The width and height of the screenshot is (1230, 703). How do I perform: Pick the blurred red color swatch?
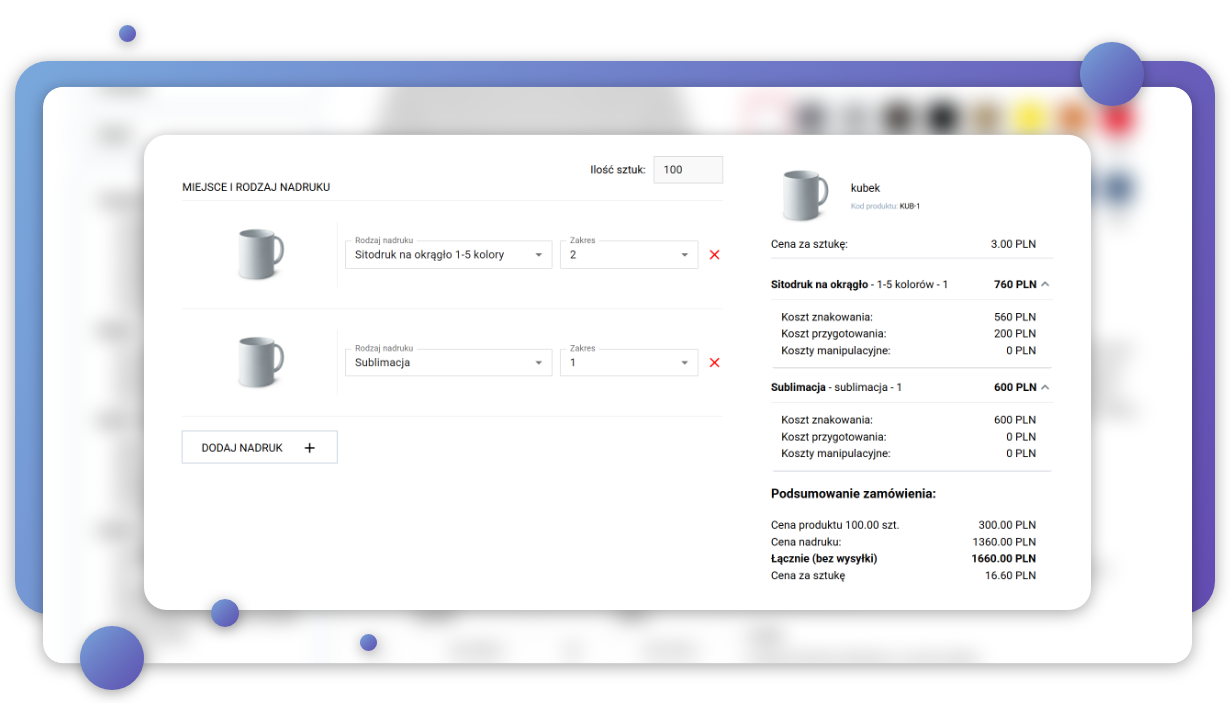[x=1119, y=118]
